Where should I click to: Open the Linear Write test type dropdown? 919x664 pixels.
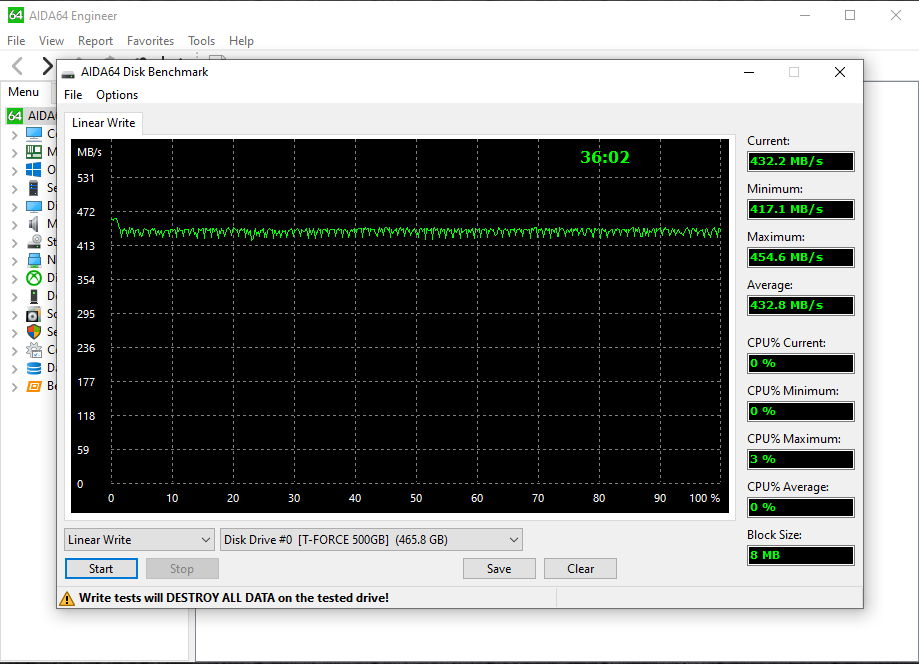[x=139, y=540]
